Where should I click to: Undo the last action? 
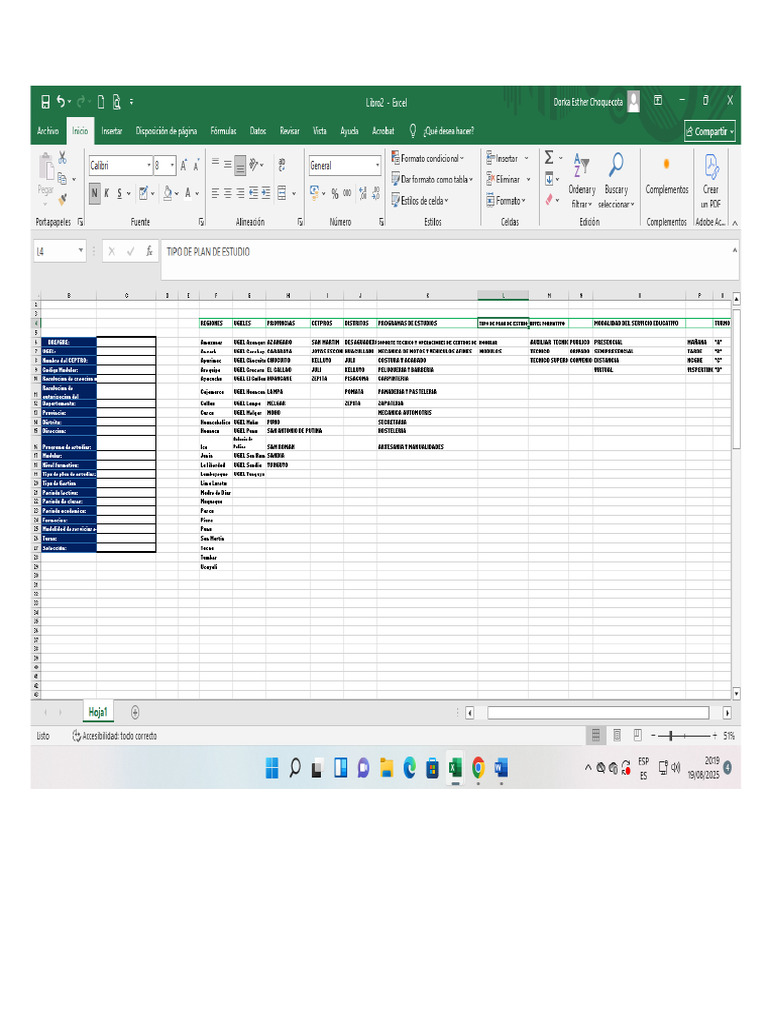tap(60, 101)
